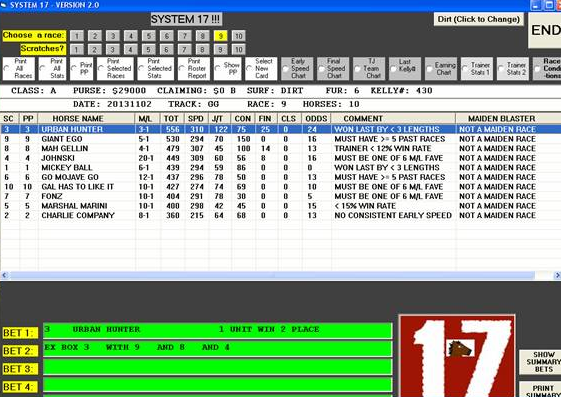
Task: Open Show Summary Bets
Action: coord(541,362)
